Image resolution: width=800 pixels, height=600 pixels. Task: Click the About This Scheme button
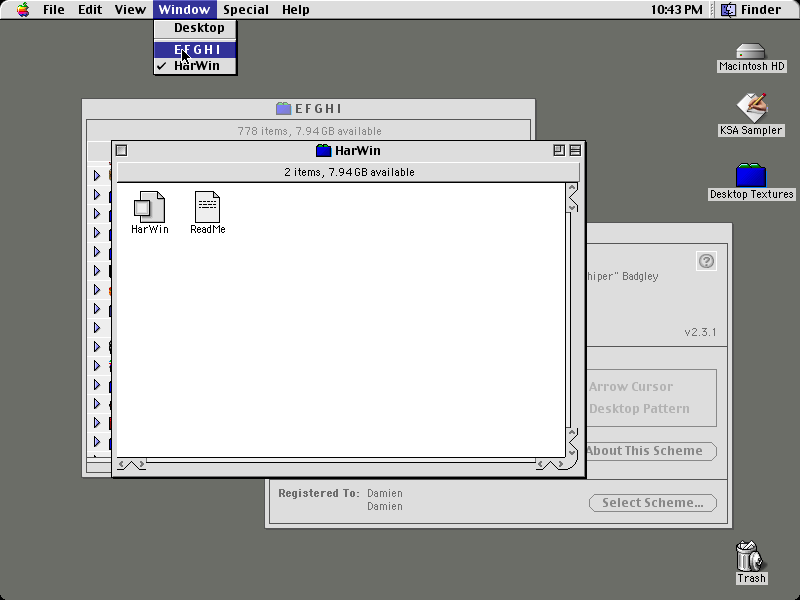point(651,451)
